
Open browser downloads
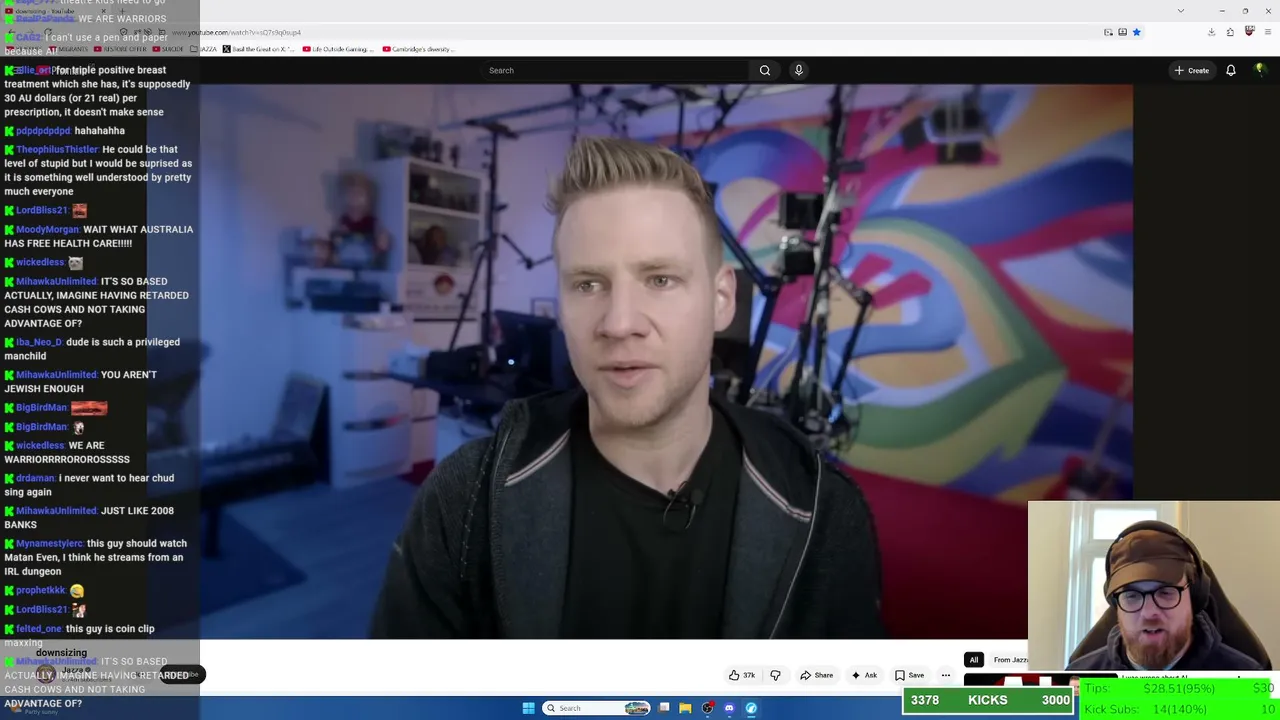[x=1211, y=32]
